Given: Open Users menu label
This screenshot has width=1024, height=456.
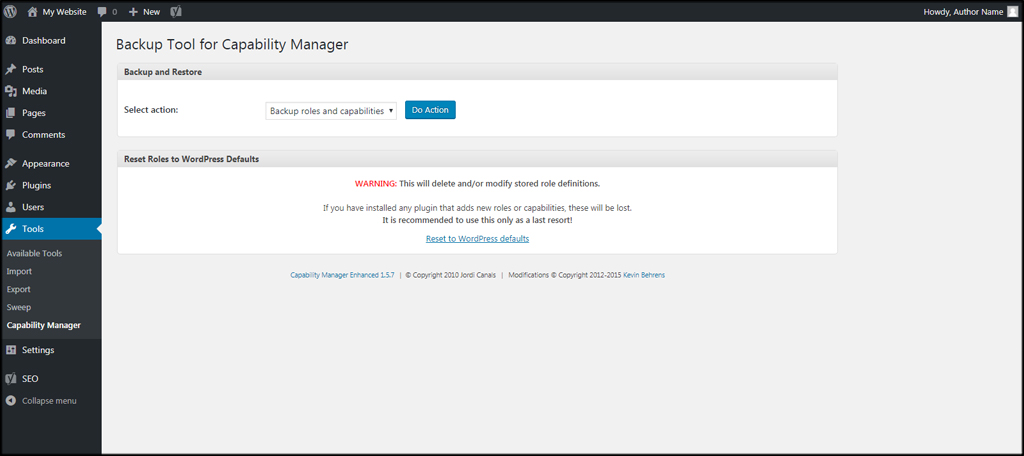Looking at the screenshot, I should [x=33, y=207].
